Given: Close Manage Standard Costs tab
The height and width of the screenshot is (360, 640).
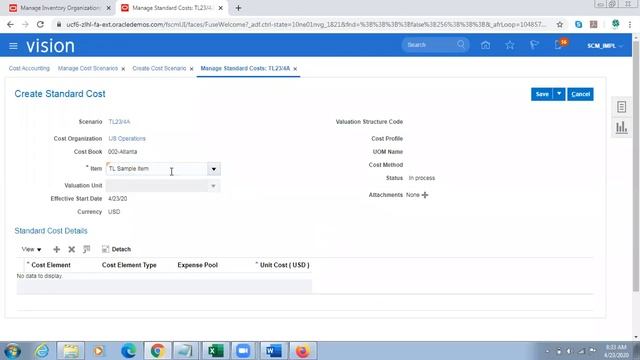Looking at the screenshot, I should click(x=295, y=69).
